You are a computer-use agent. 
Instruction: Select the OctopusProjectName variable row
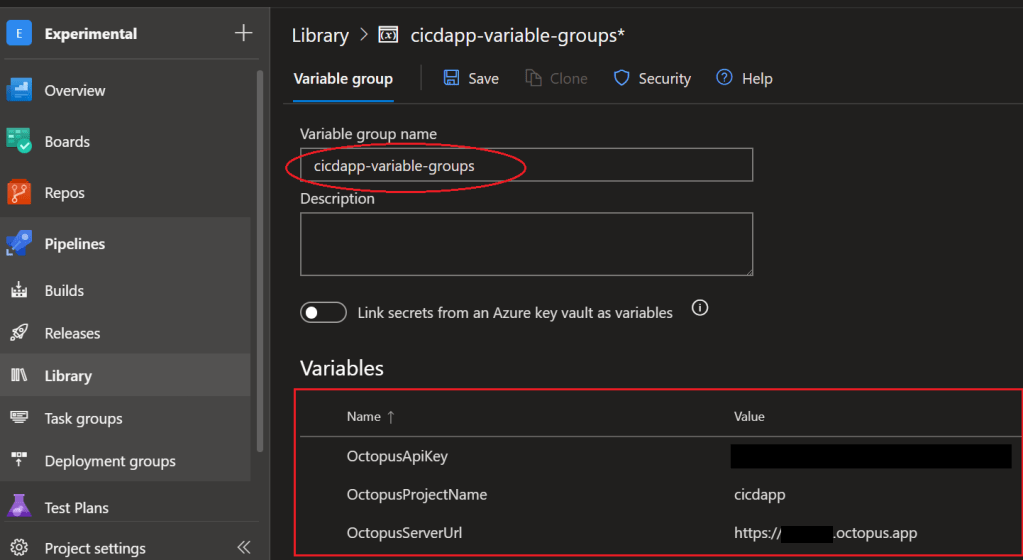416,494
